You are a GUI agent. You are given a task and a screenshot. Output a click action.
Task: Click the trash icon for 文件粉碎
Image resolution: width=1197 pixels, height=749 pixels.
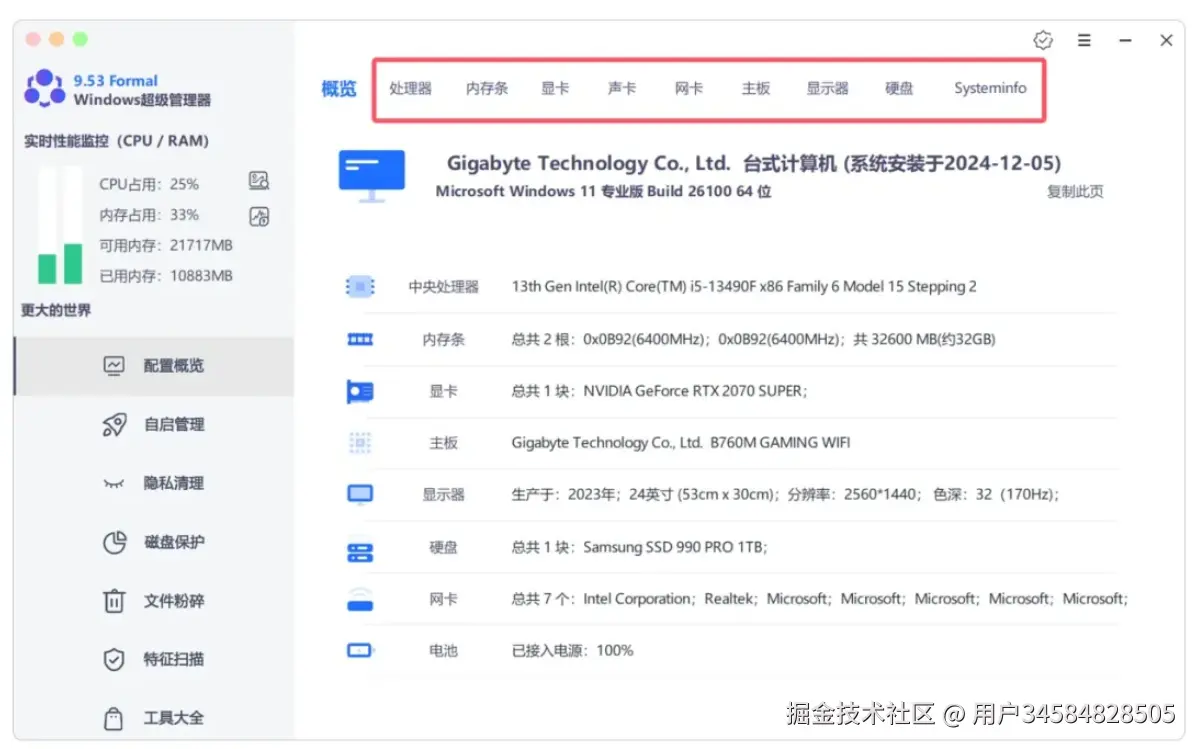pos(114,601)
